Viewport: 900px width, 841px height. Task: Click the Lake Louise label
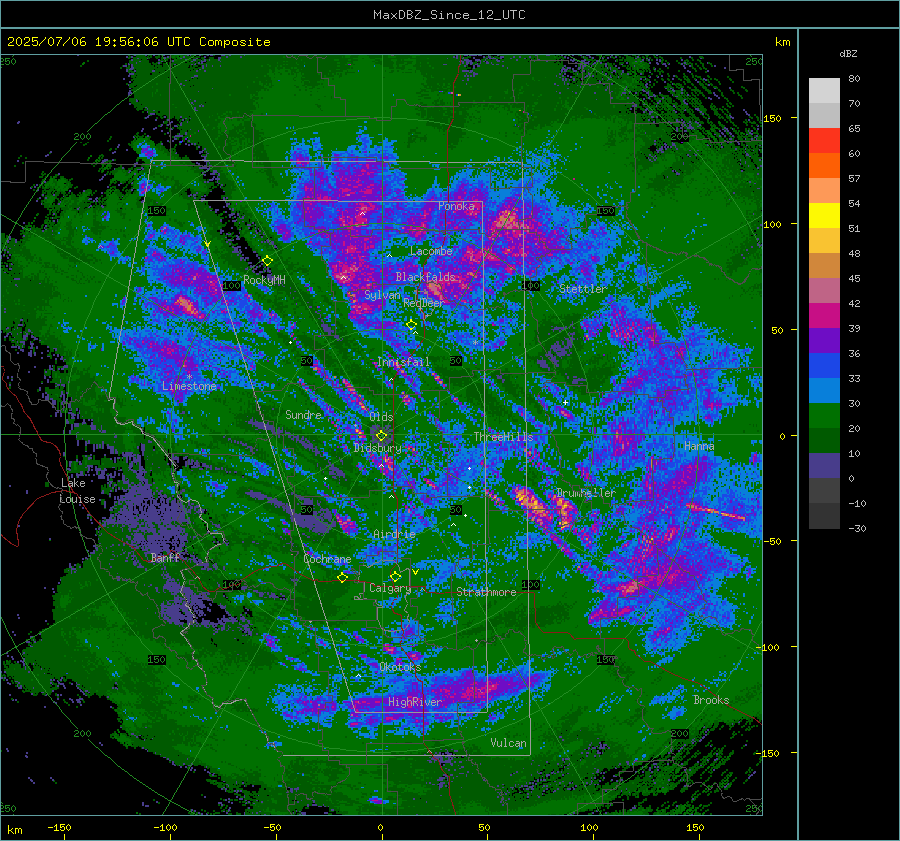tap(77, 491)
